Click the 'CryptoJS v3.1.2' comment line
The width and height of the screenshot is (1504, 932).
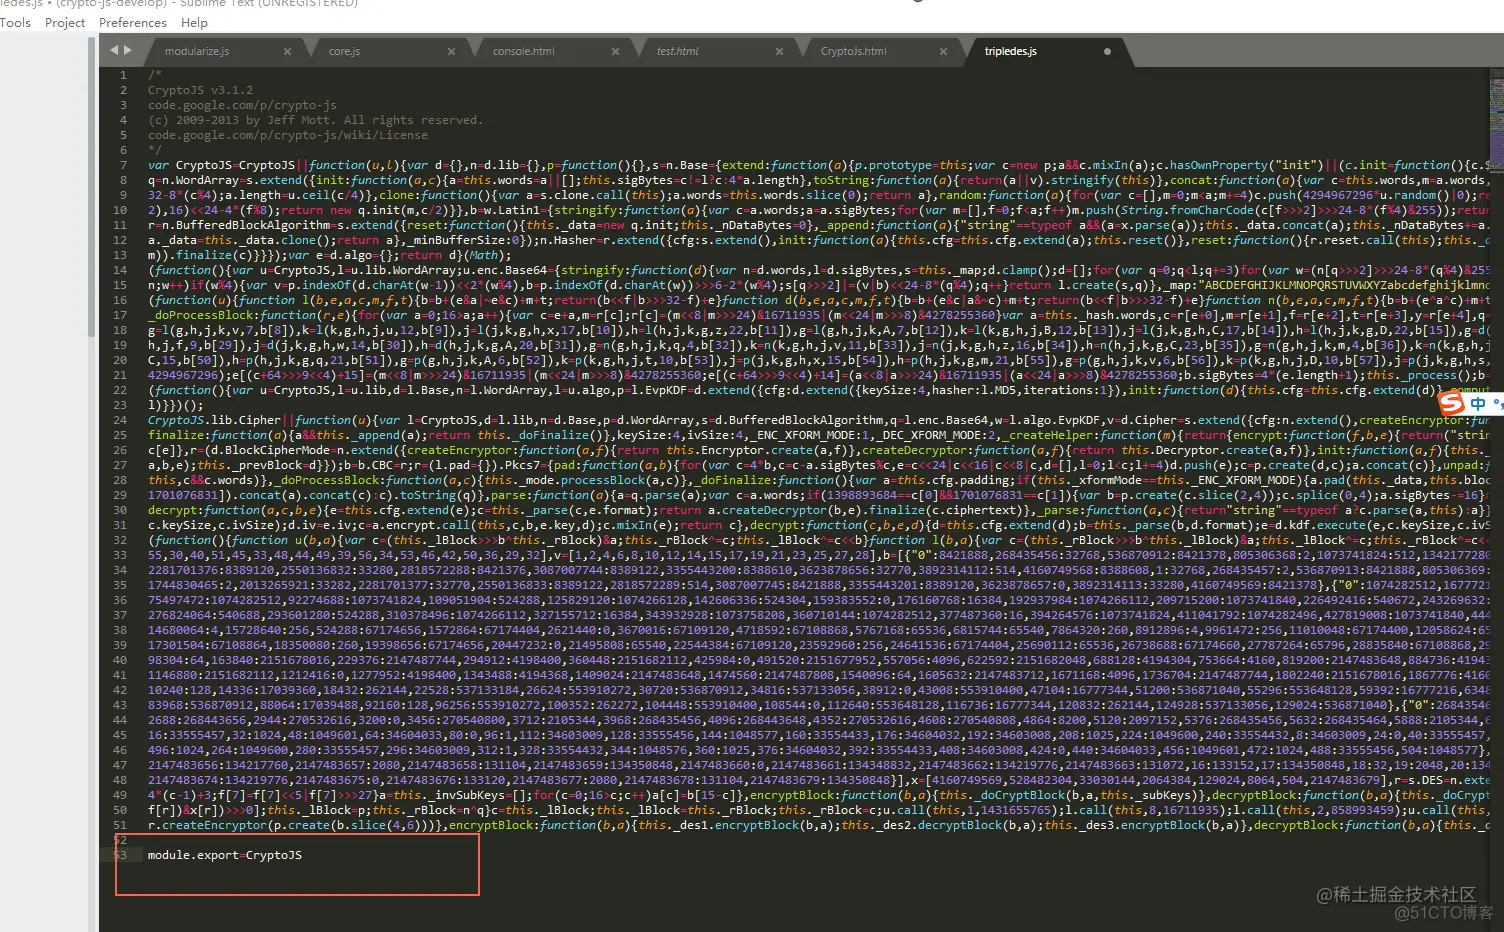(x=200, y=90)
